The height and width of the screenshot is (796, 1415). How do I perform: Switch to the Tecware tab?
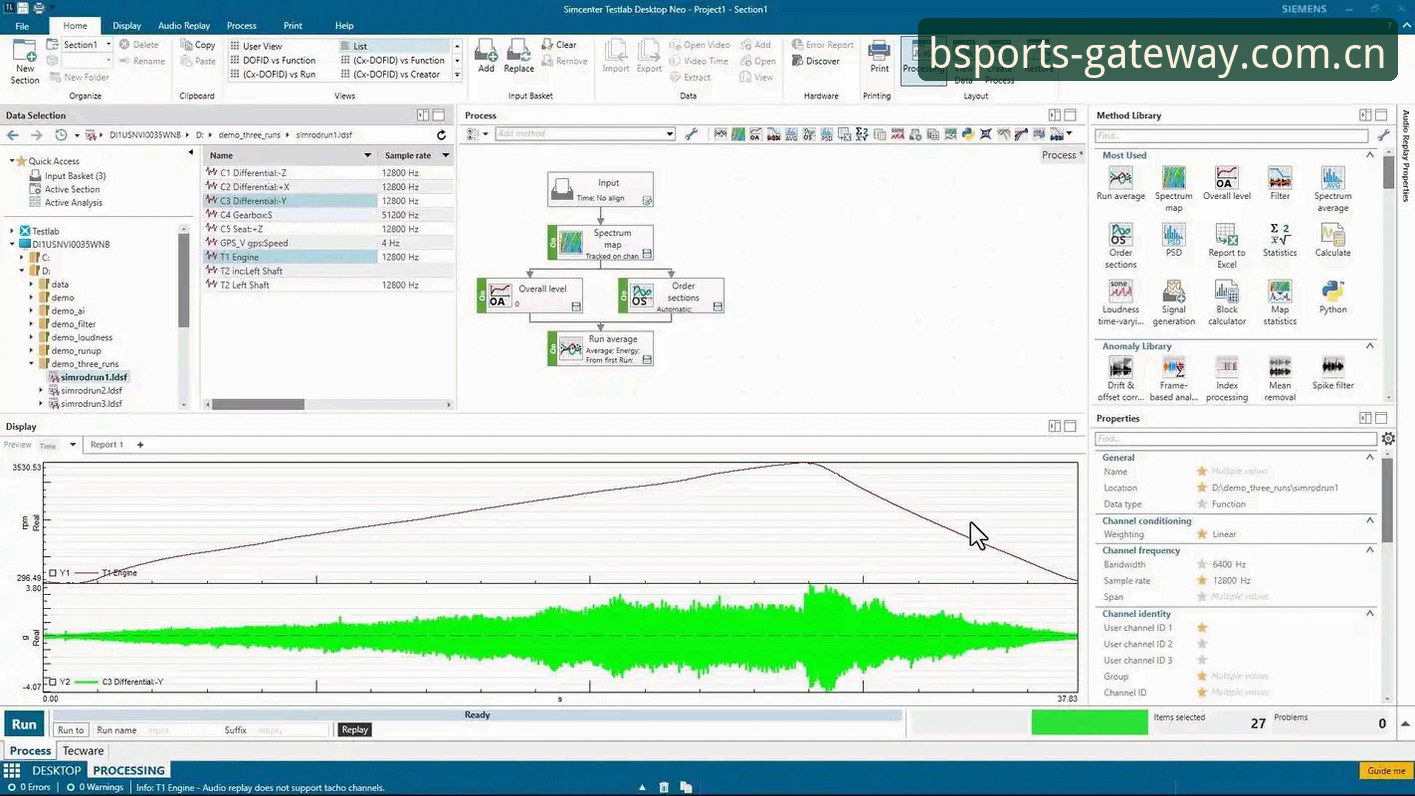coord(83,751)
